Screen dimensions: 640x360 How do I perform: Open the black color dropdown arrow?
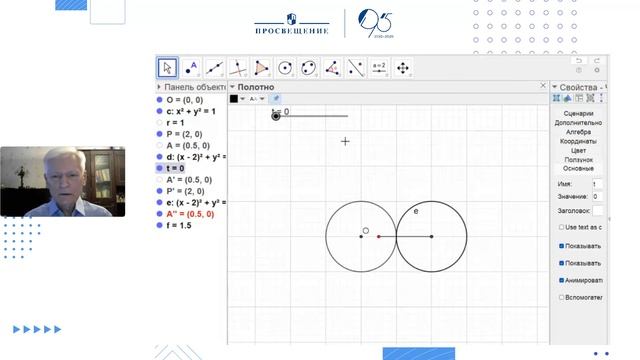(242, 99)
